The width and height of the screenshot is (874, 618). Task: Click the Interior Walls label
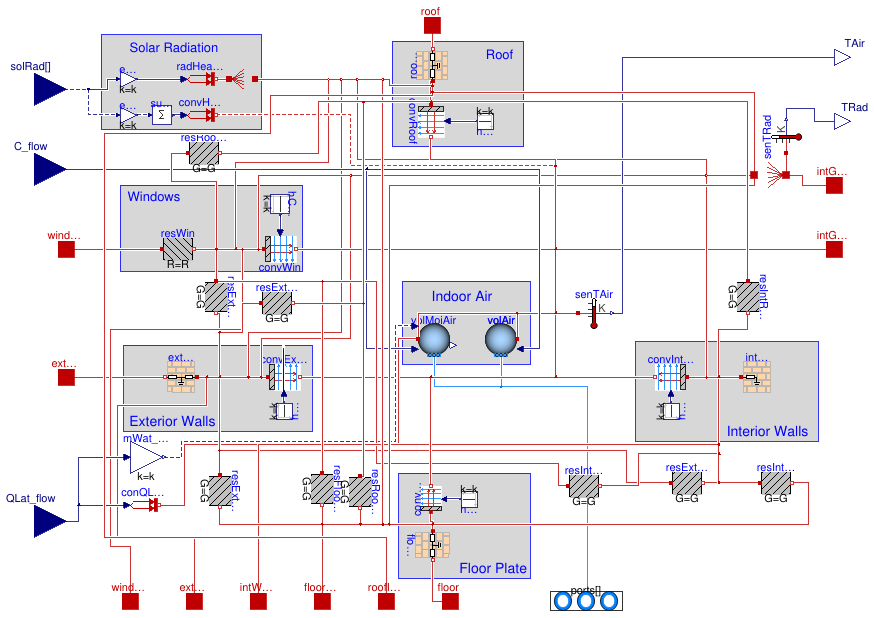click(767, 431)
